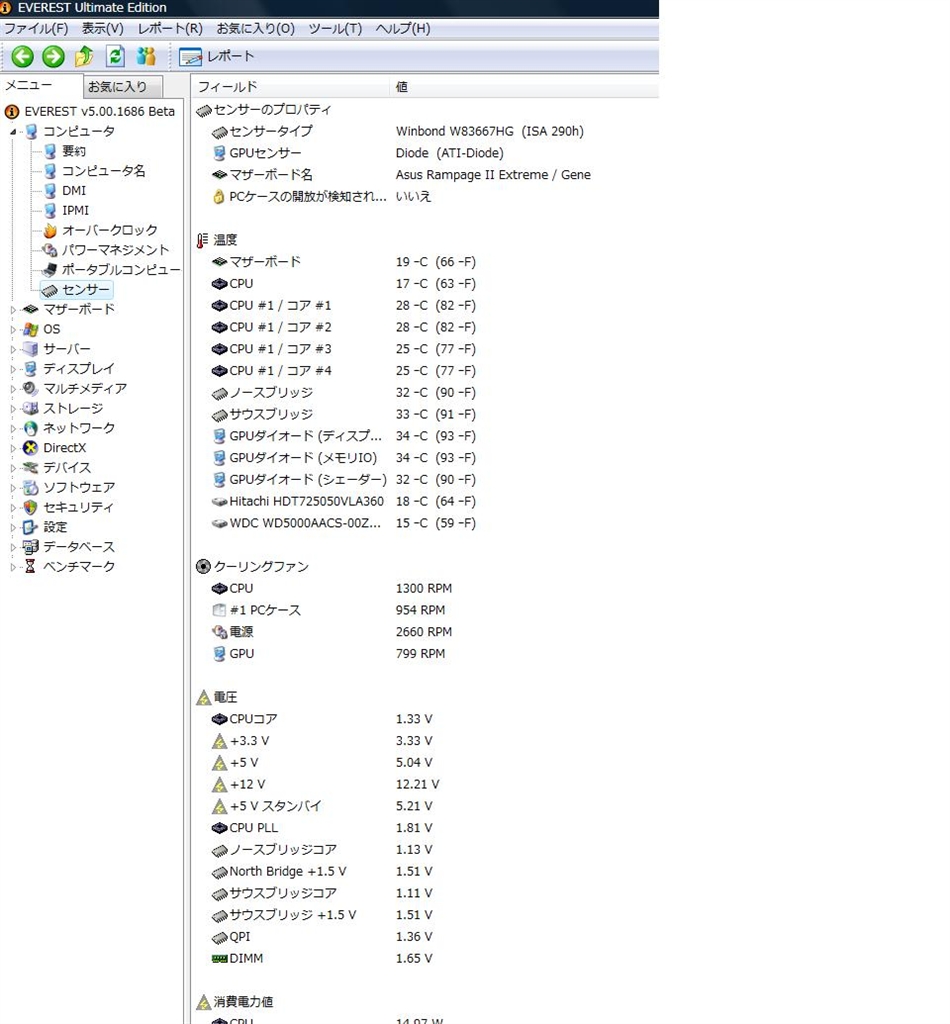Expand the ネットワーク tree node
This screenshot has width=950, height=1024.
pyautogui.click(x=13, y=429)
